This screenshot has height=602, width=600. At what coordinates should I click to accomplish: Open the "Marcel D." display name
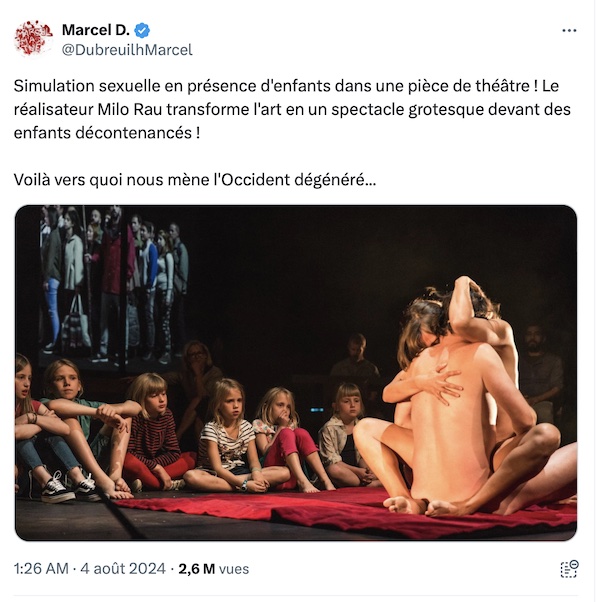pyautogui.click(x=96, y=30)
